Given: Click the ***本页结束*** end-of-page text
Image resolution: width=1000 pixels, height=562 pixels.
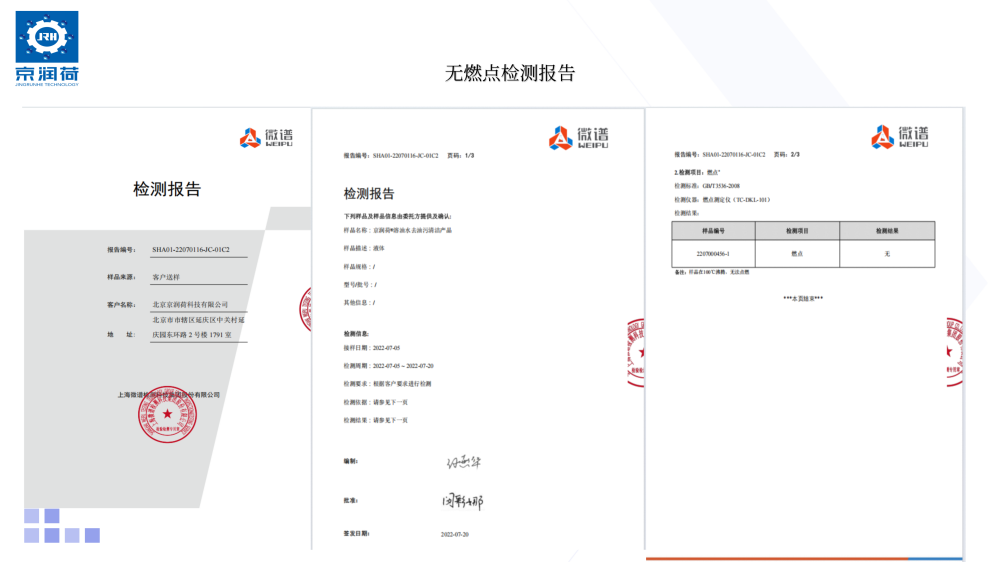Looking at the screenshot, I should [803, 298].
